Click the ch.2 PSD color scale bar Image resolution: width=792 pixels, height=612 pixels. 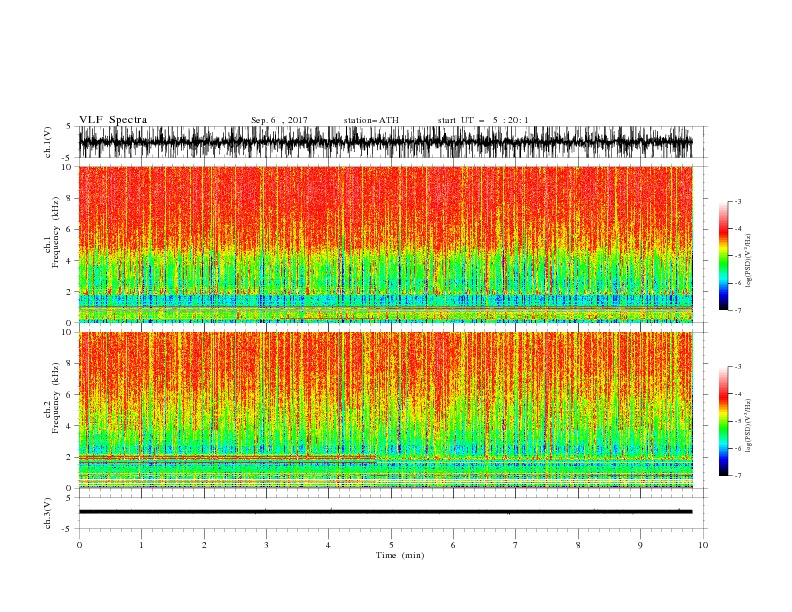tap(723, 421)
